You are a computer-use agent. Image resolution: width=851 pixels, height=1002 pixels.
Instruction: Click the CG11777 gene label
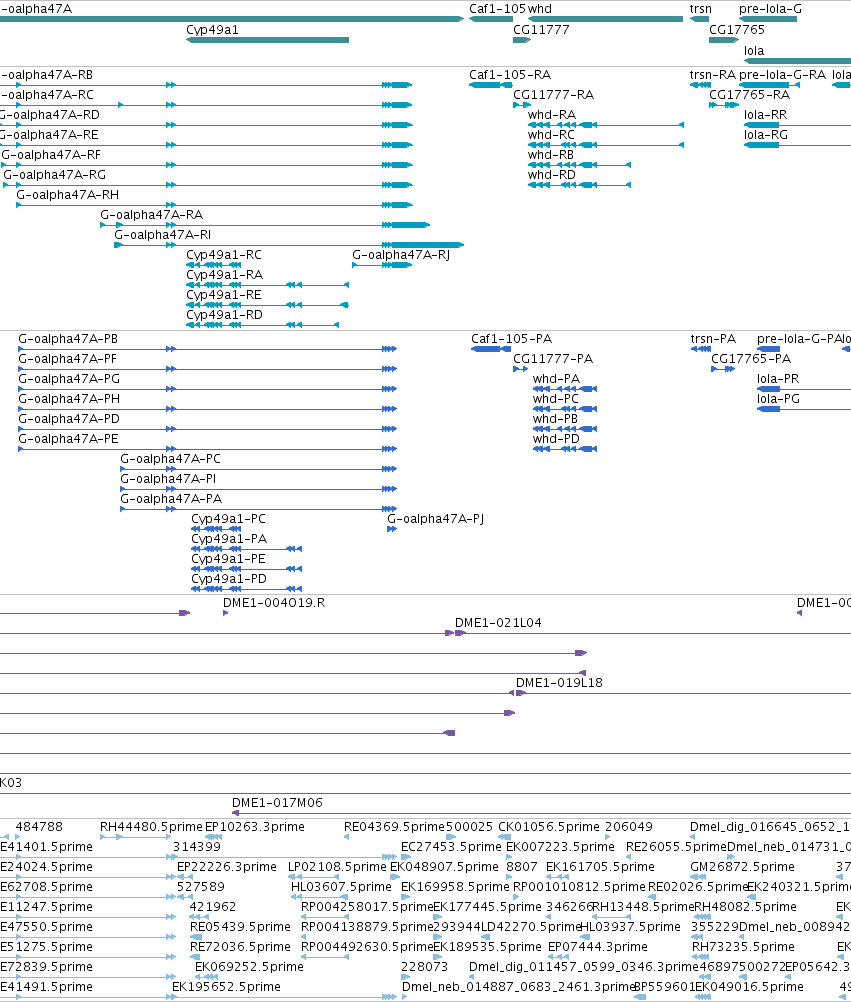tap(540, 29)
